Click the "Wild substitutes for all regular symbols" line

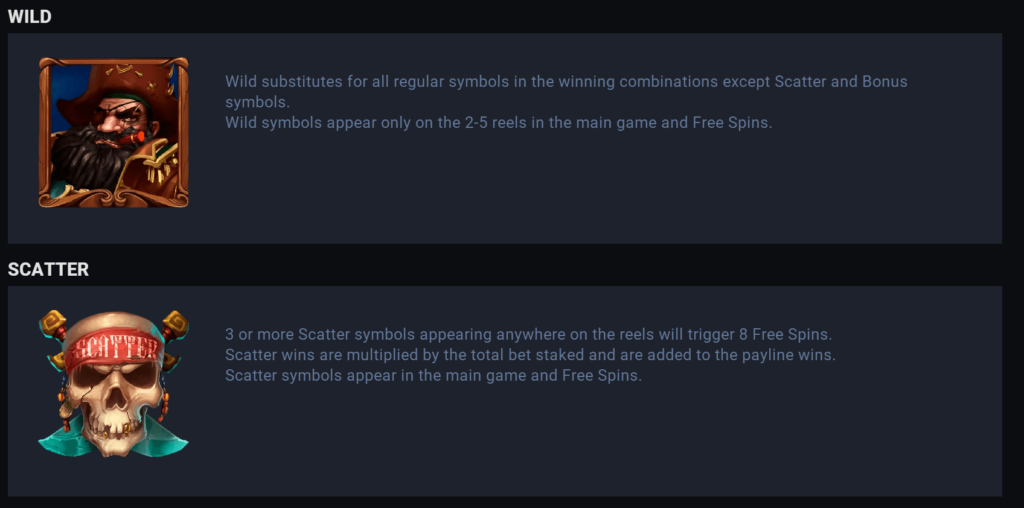[x=566, y=81]
